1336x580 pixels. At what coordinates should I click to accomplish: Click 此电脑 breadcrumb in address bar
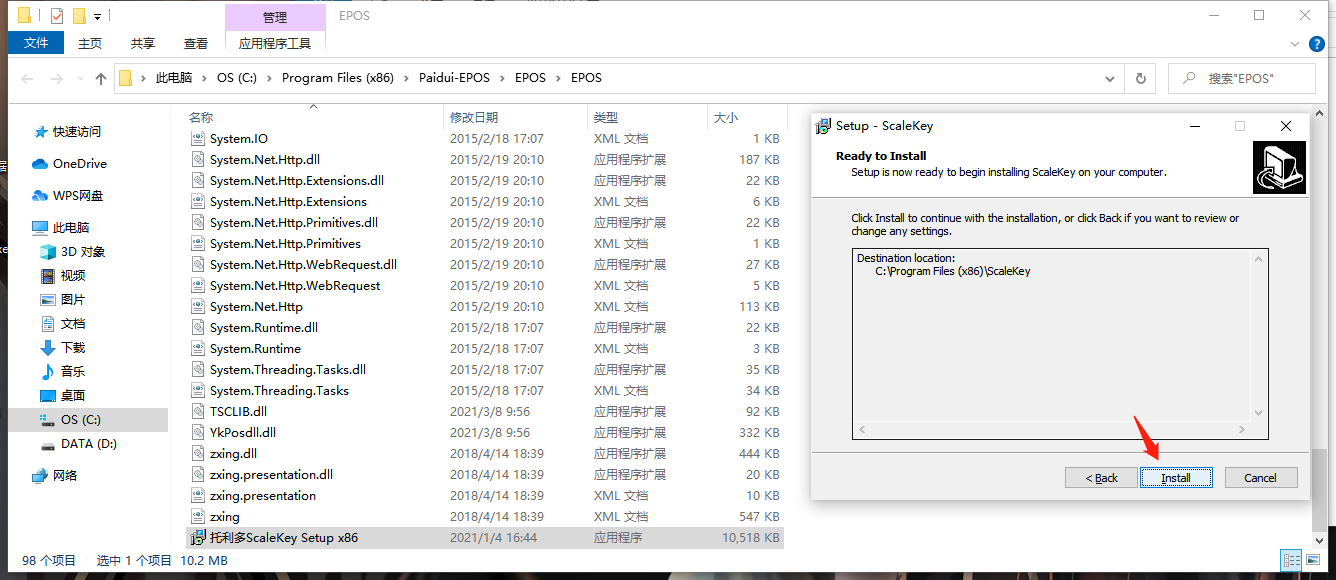[174, 78]
